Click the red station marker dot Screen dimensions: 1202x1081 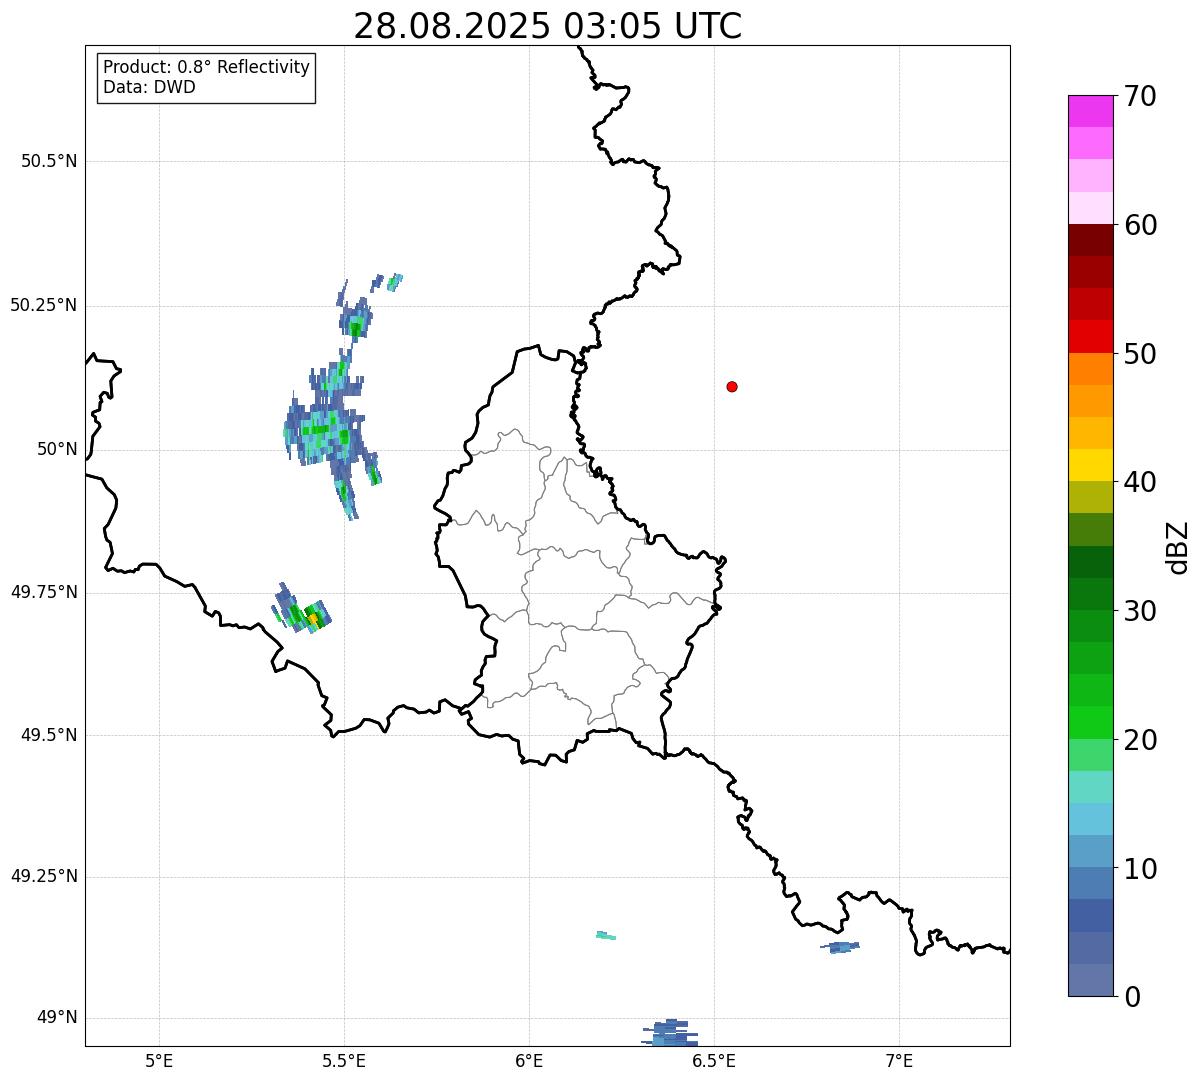click(732, 386)
